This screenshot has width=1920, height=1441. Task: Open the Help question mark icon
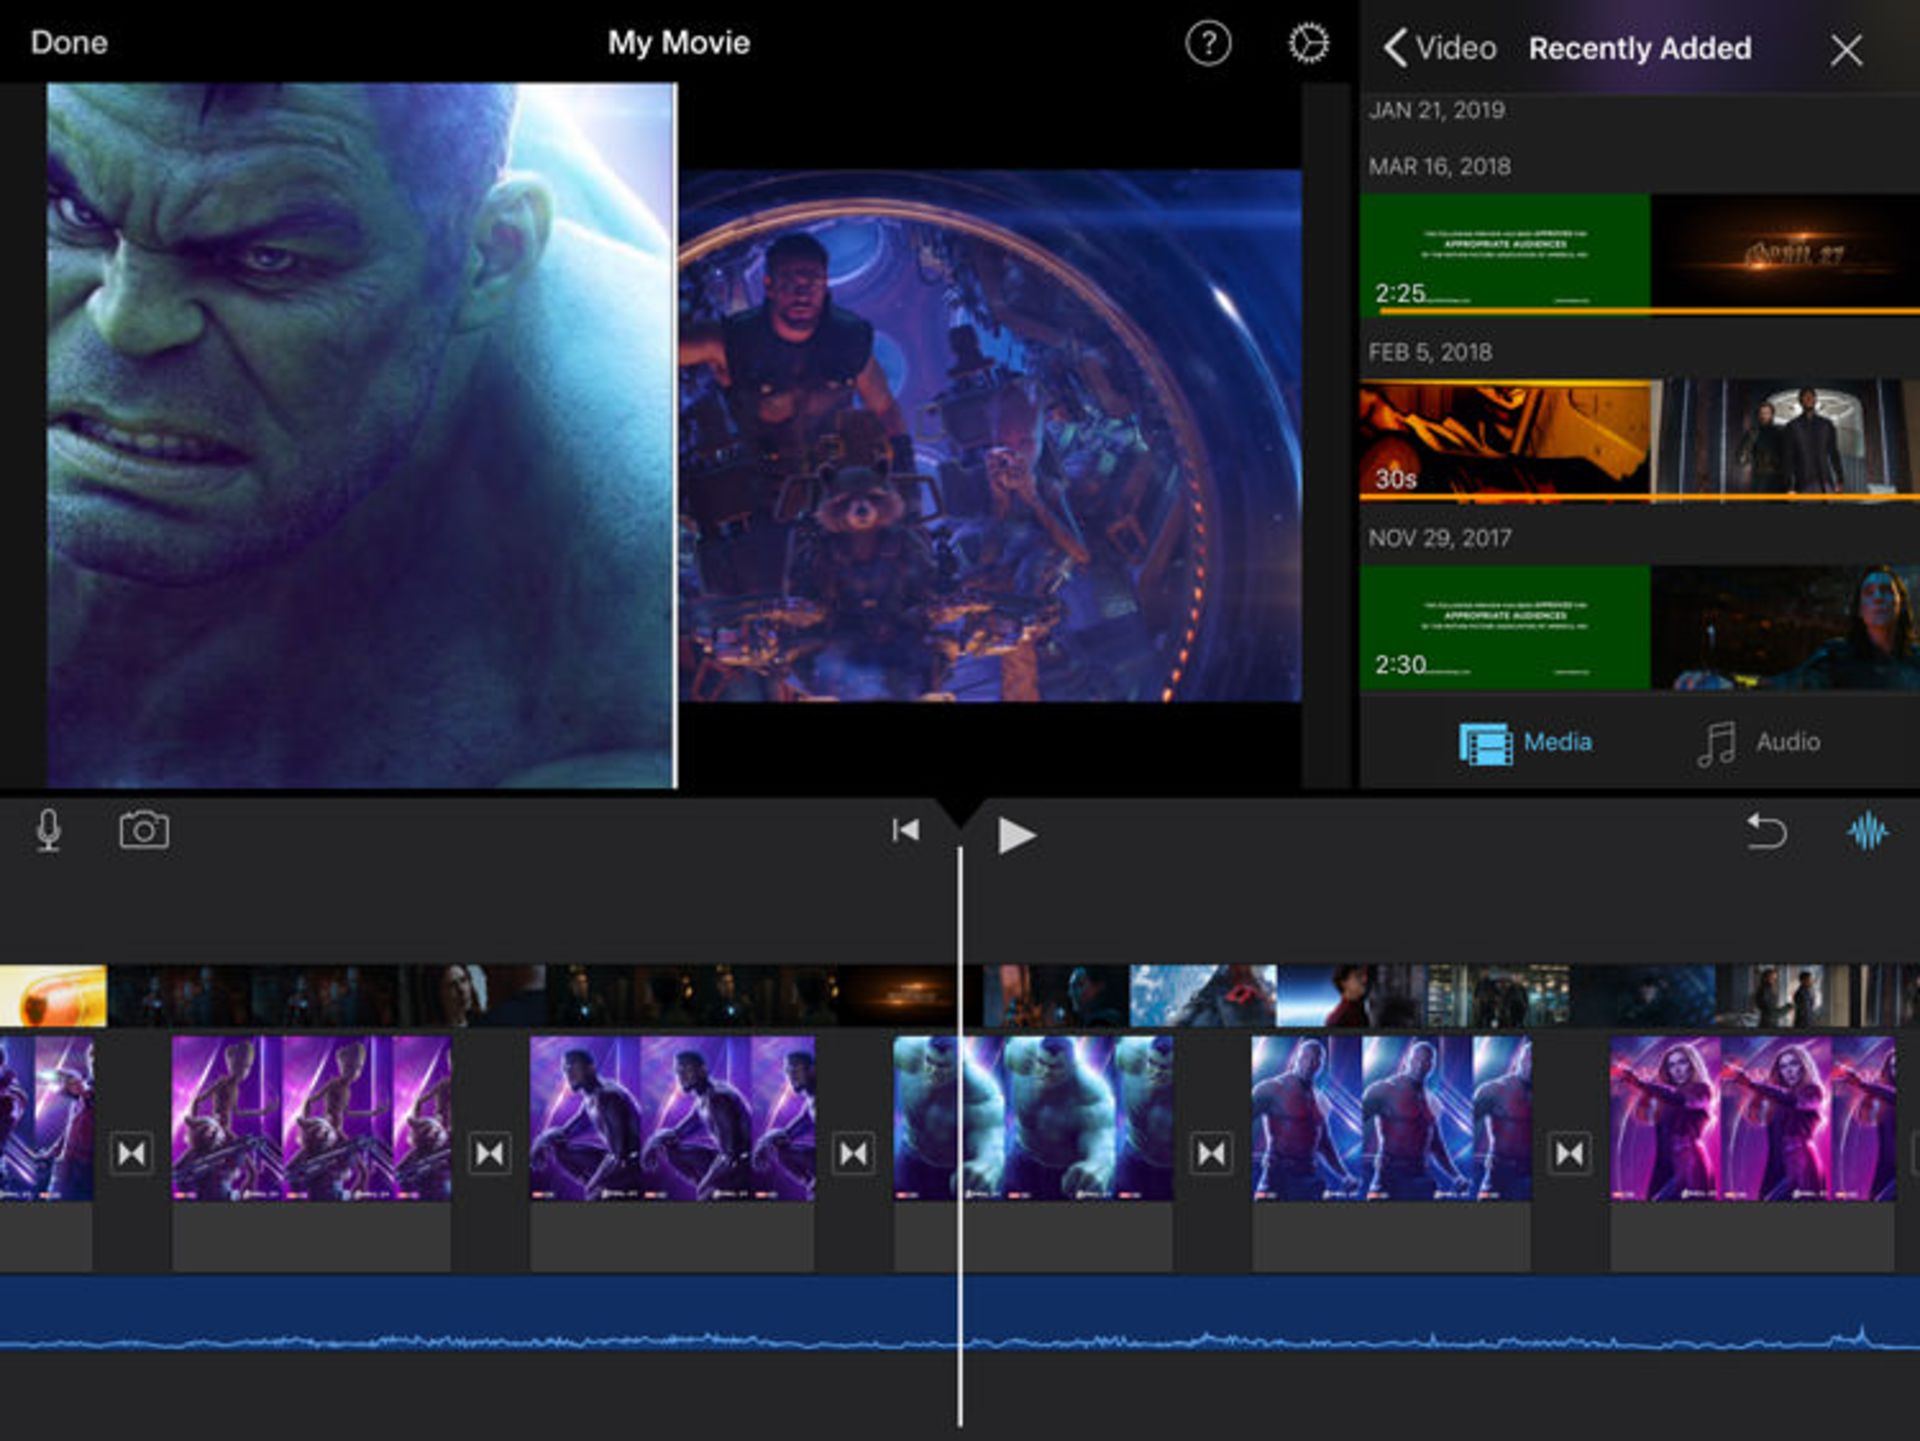click(x=1209, y=43)
